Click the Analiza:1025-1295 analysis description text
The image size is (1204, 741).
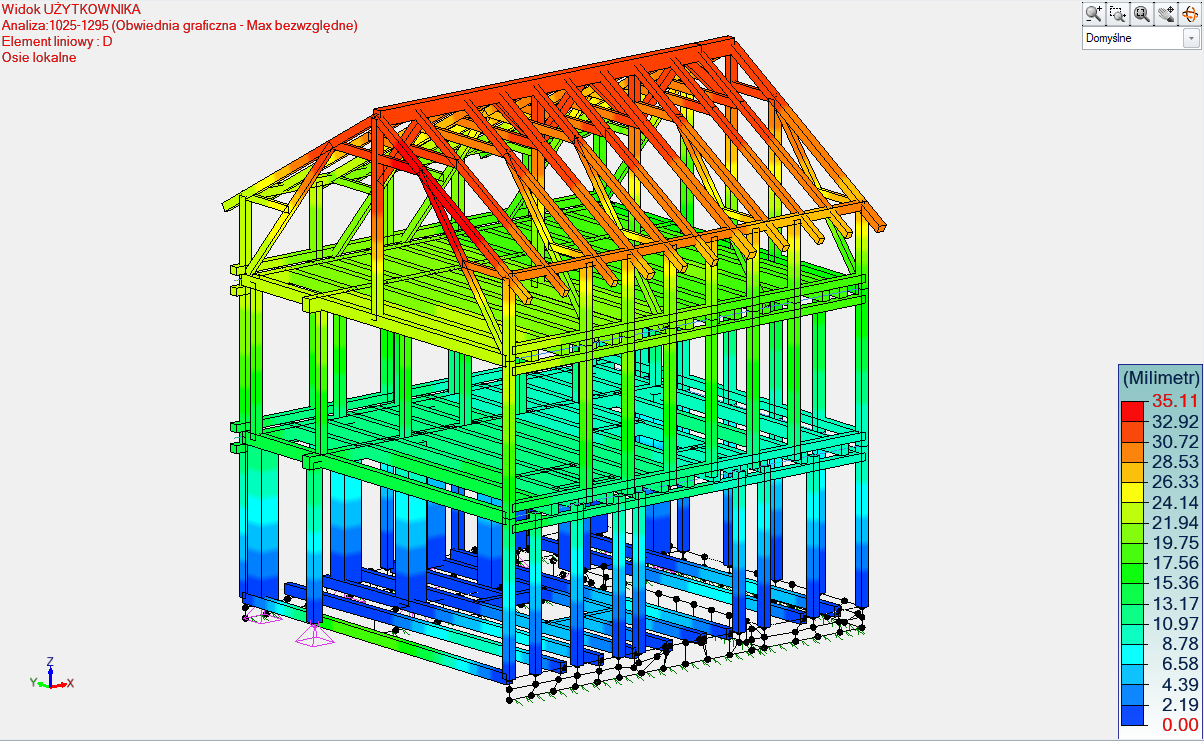(179, 25)
